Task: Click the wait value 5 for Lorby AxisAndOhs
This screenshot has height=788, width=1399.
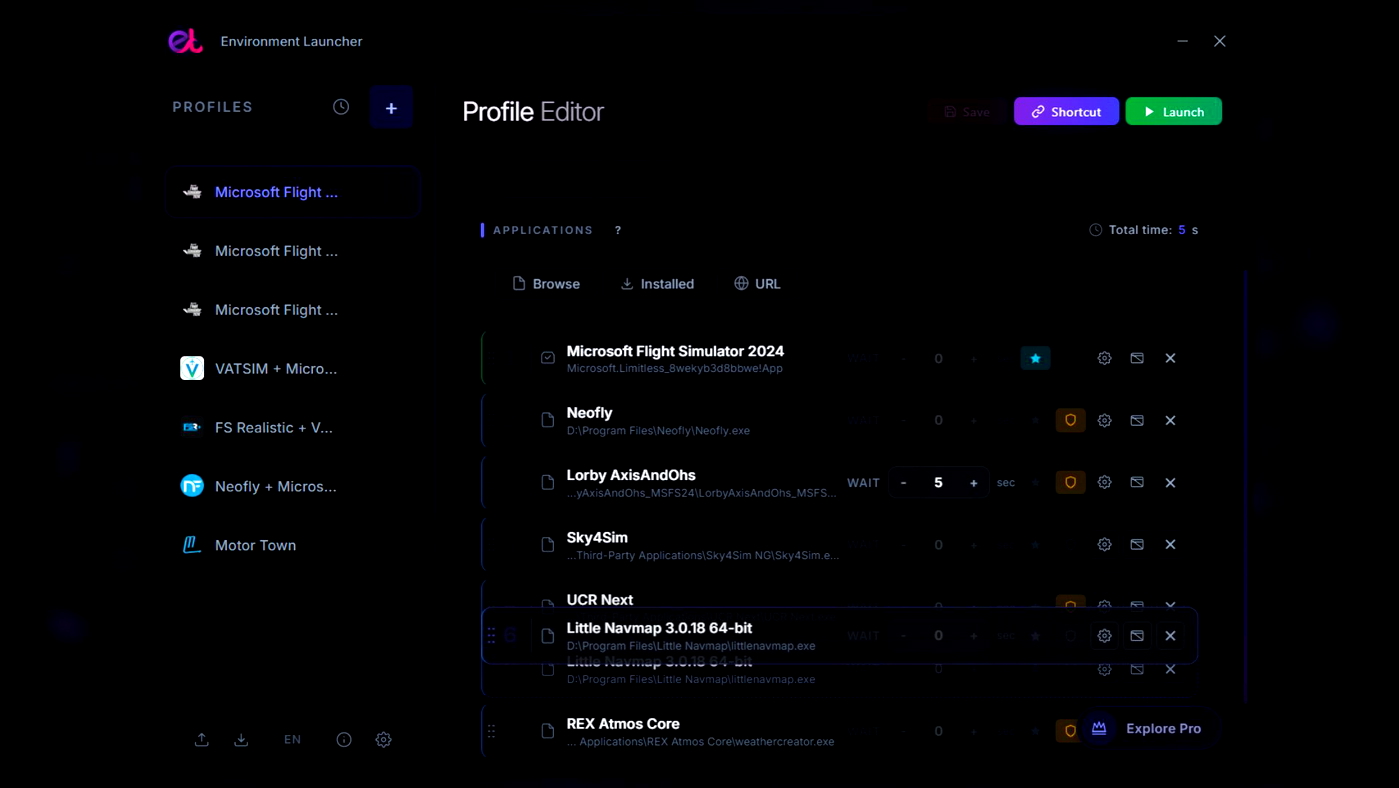Action: click(938, 482)
